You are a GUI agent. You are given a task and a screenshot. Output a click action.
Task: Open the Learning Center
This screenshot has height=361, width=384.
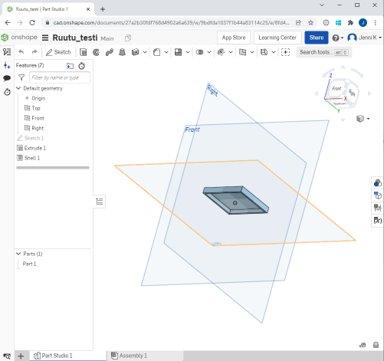277,38
